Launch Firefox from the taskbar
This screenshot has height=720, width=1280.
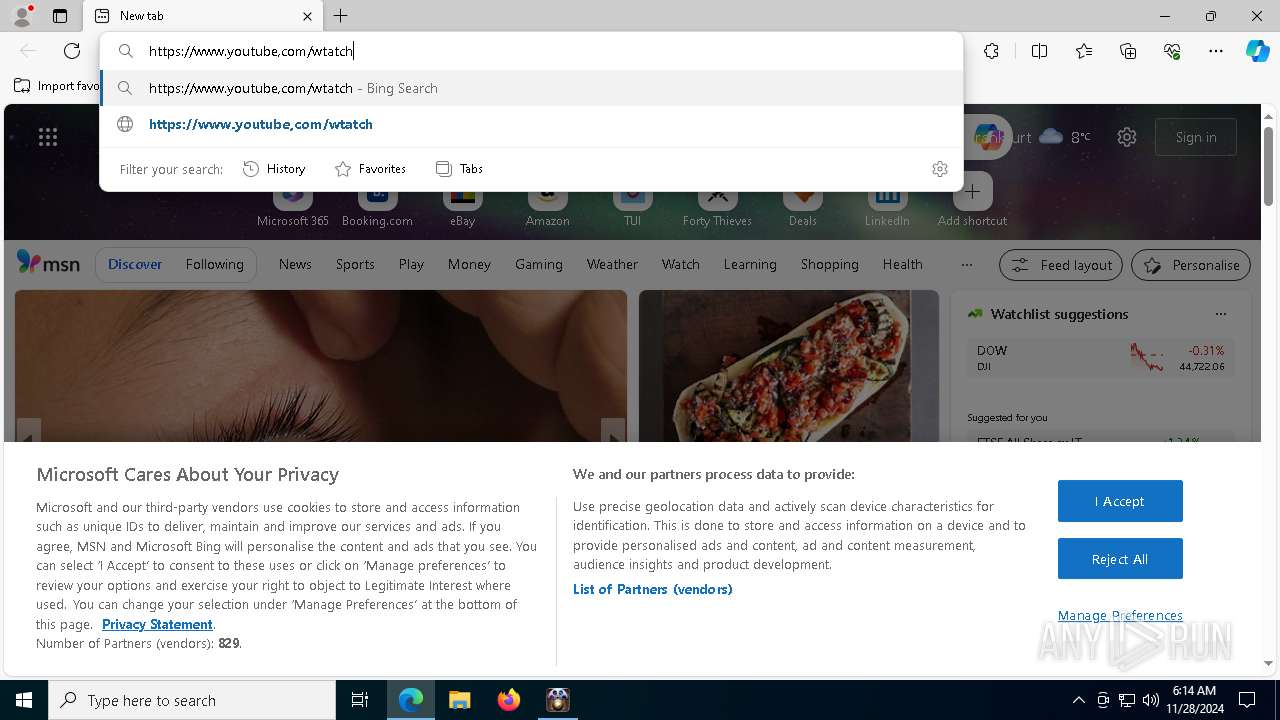point(508,700)
